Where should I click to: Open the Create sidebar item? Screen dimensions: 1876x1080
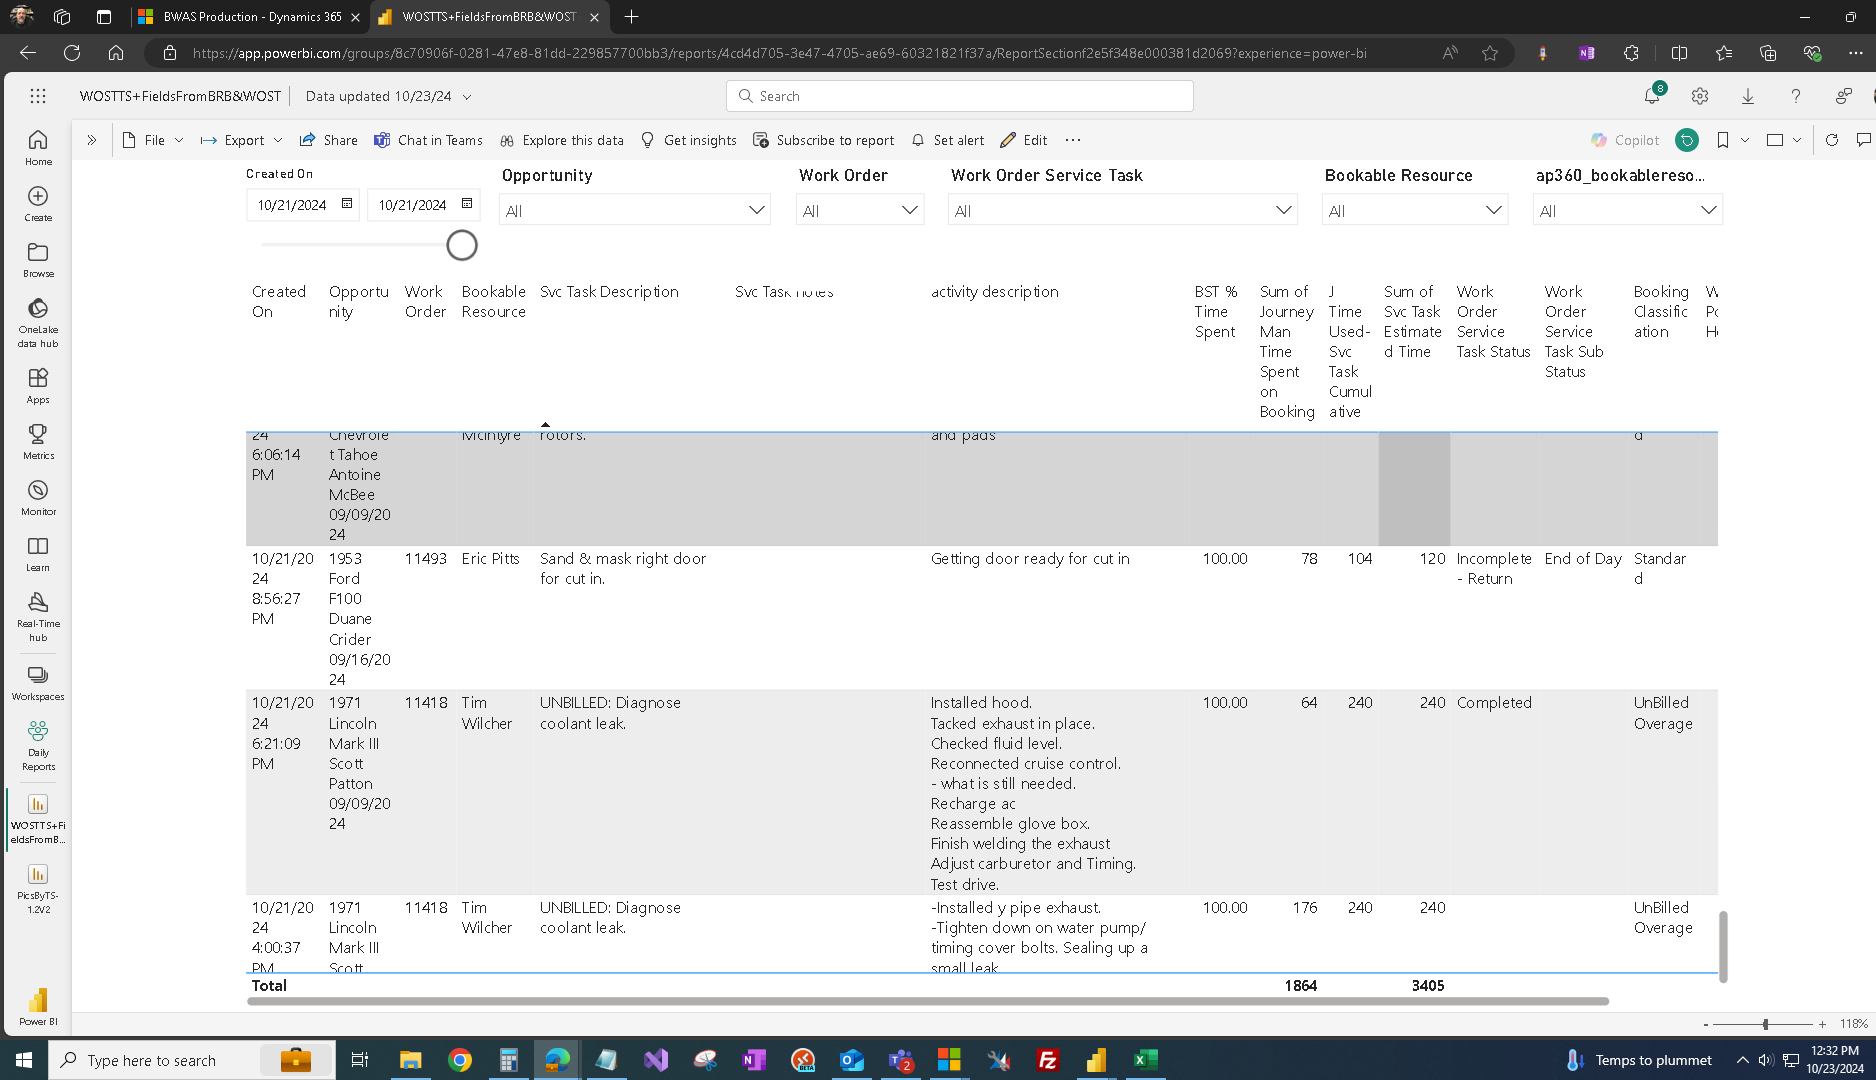coord(38,203)
